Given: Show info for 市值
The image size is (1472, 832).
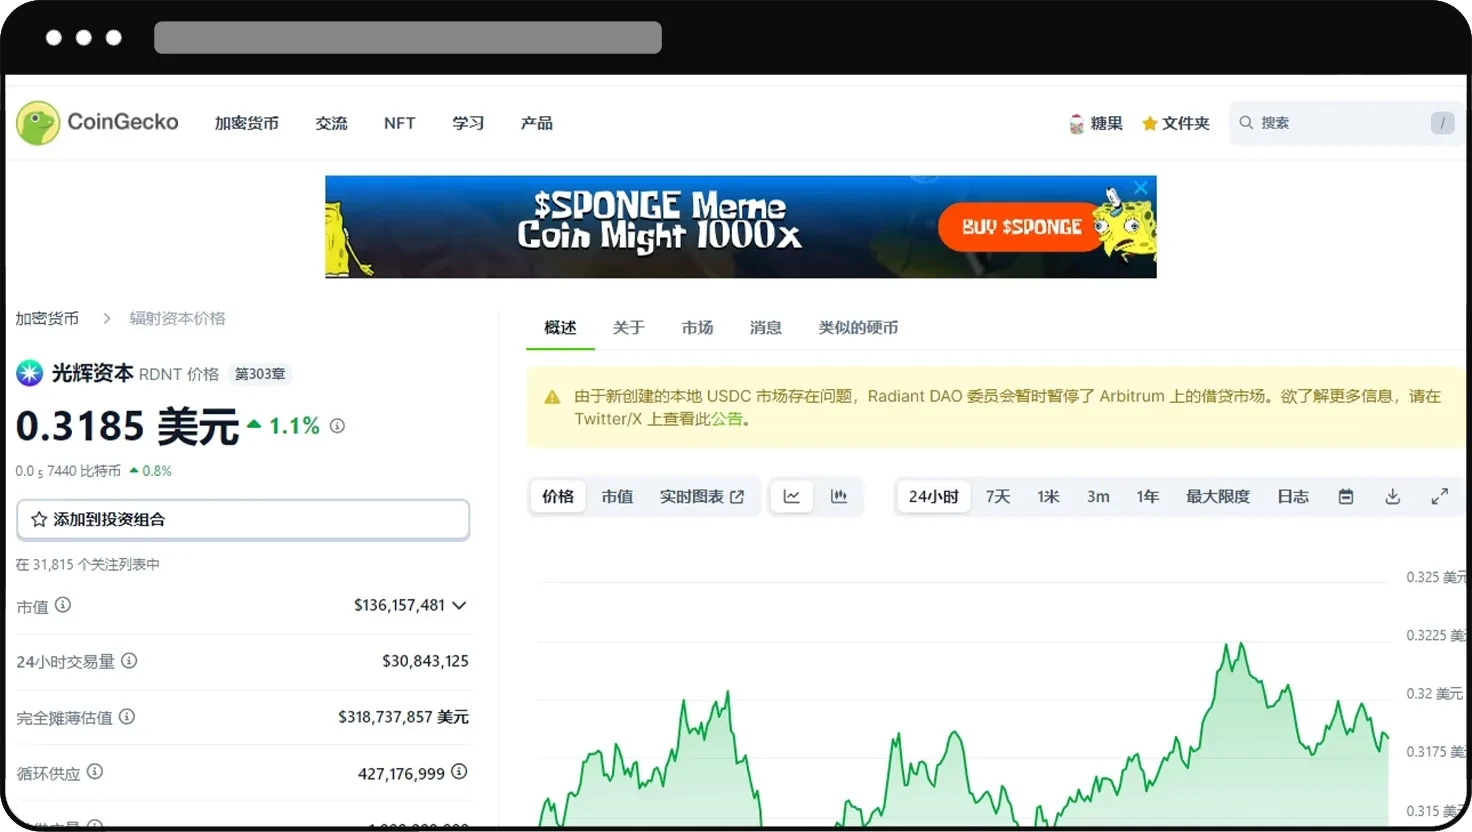Looking at the screenshot, I should point(63,605).
